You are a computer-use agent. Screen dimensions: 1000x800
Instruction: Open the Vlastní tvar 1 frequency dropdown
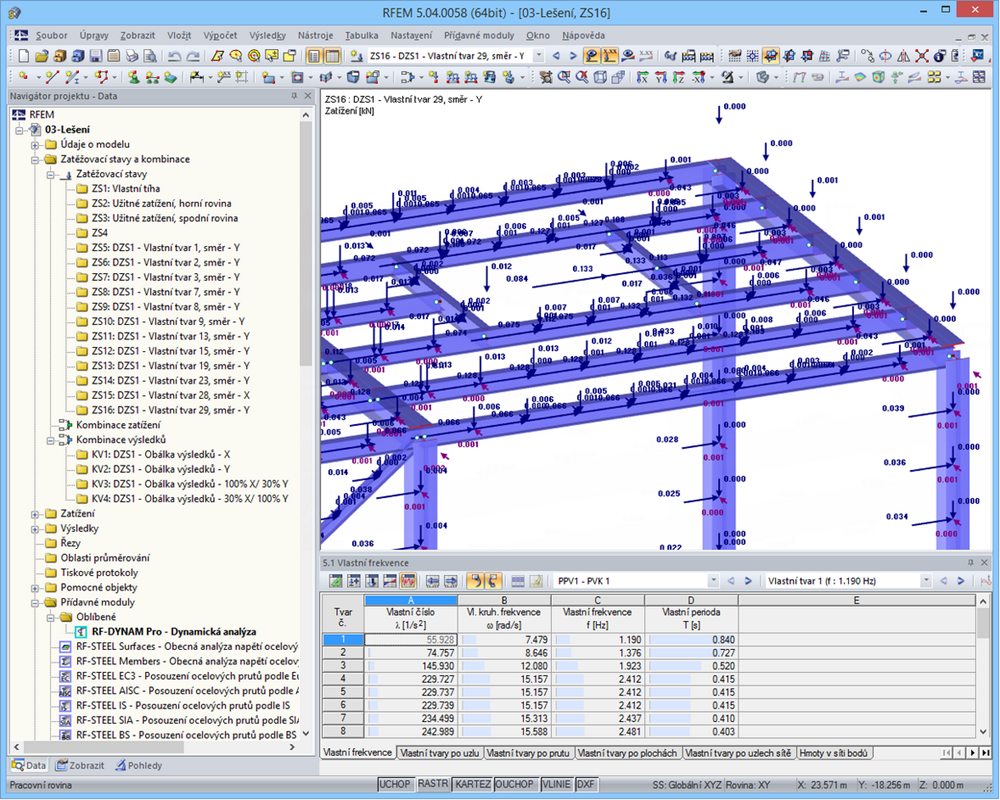pyautogui.click(x=927, y=580)
